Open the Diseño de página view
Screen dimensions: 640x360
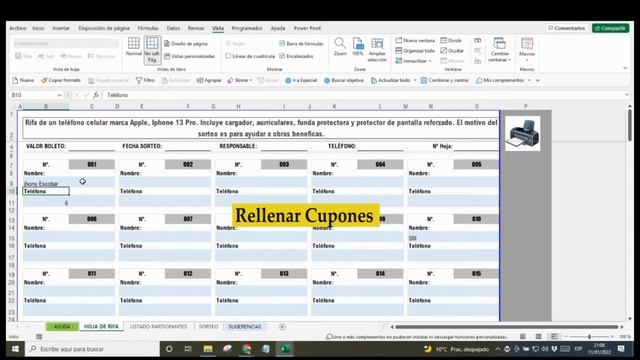pos(186,43)
